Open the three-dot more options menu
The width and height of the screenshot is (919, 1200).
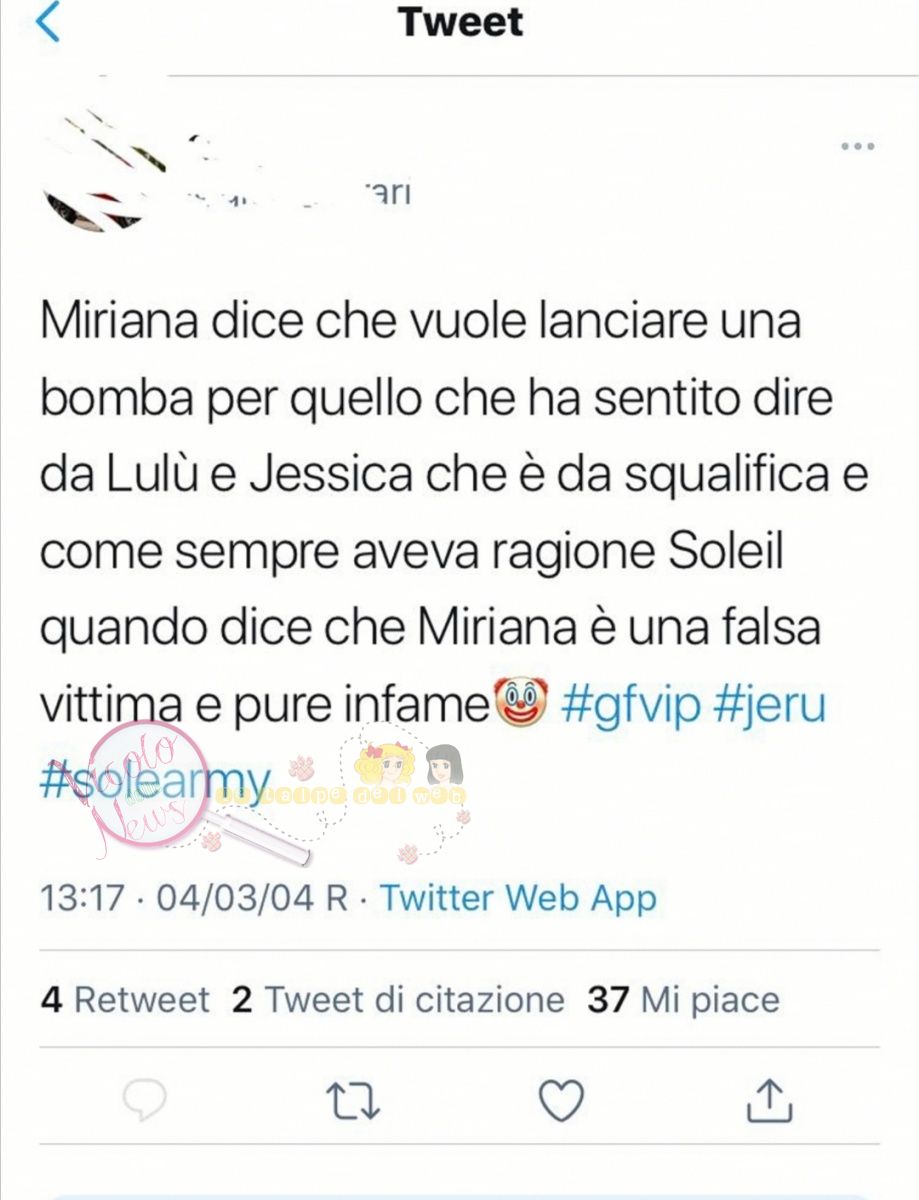857,147
